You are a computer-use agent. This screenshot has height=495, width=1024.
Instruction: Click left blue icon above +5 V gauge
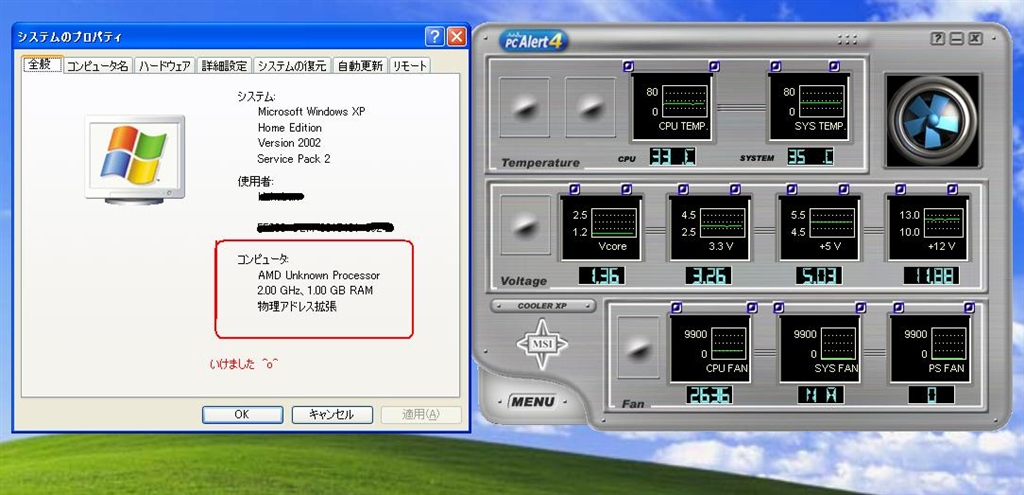pyautogui.click(x=792, y=189)
